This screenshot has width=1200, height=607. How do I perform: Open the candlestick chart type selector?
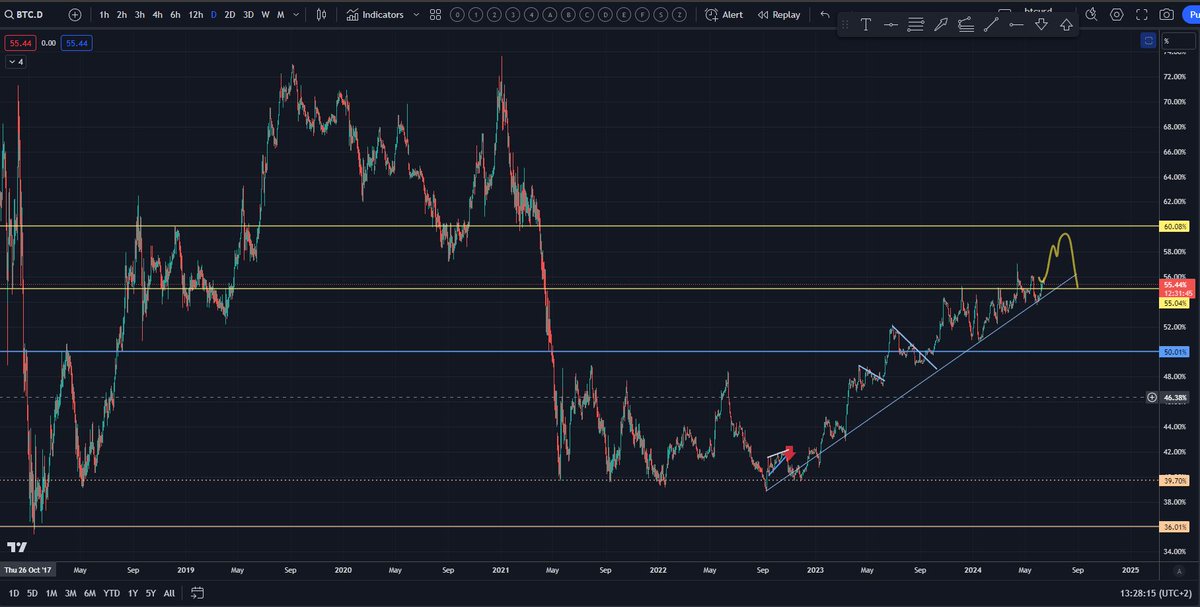pos(321,15)
